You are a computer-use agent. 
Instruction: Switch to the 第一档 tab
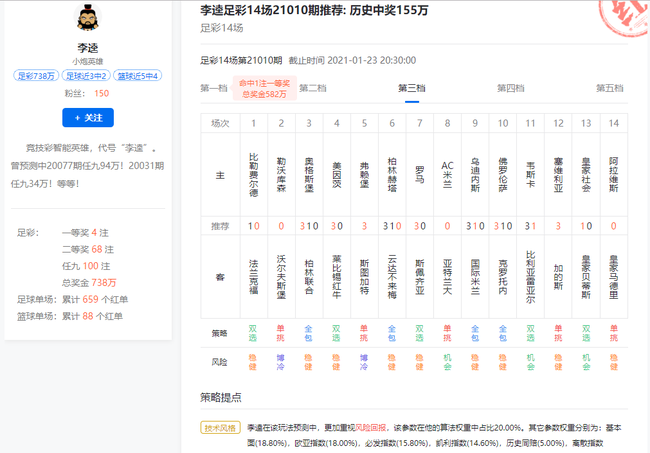point(213,88)
